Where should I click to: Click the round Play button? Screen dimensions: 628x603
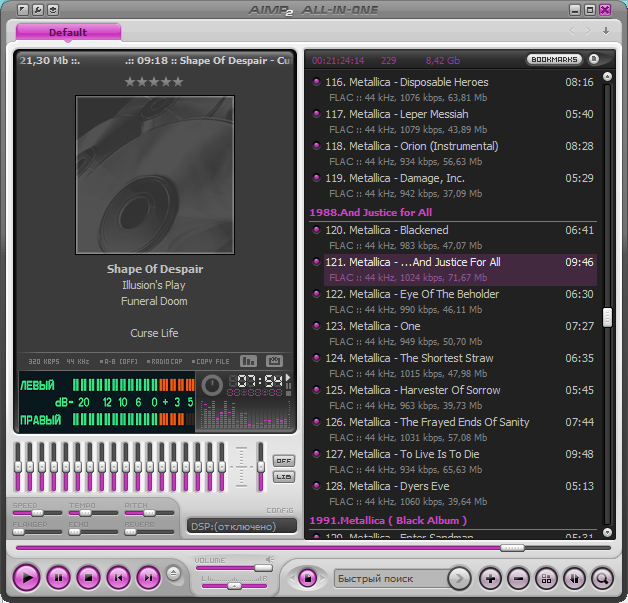coord(26,578)
